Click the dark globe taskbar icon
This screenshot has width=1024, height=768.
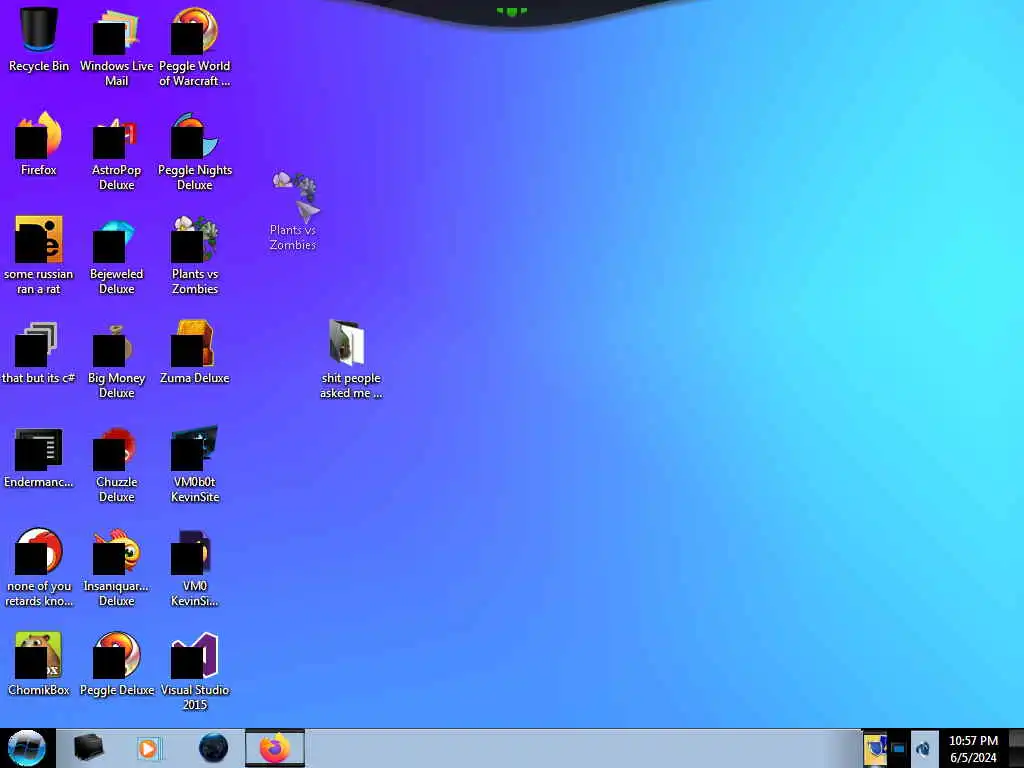click(213, 748)
